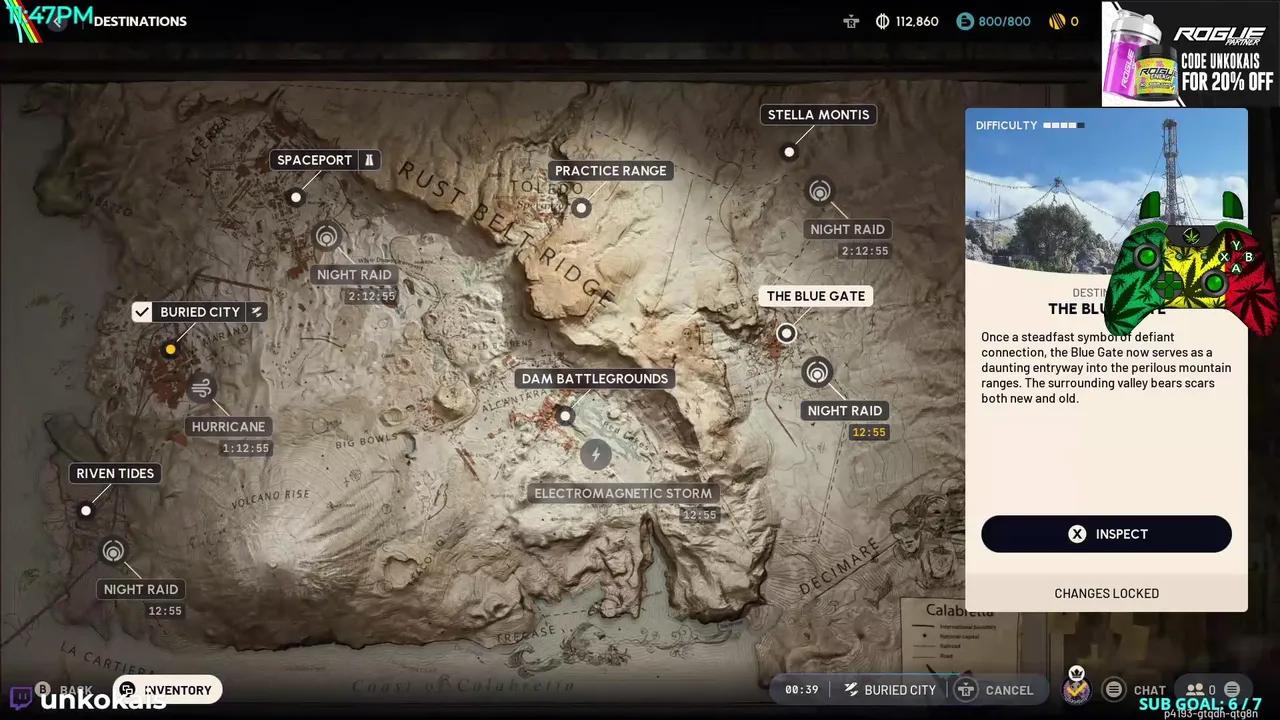Select the Hurricane condition label
This screenshot has width=1280, height=720.
[x=228, y=427]
